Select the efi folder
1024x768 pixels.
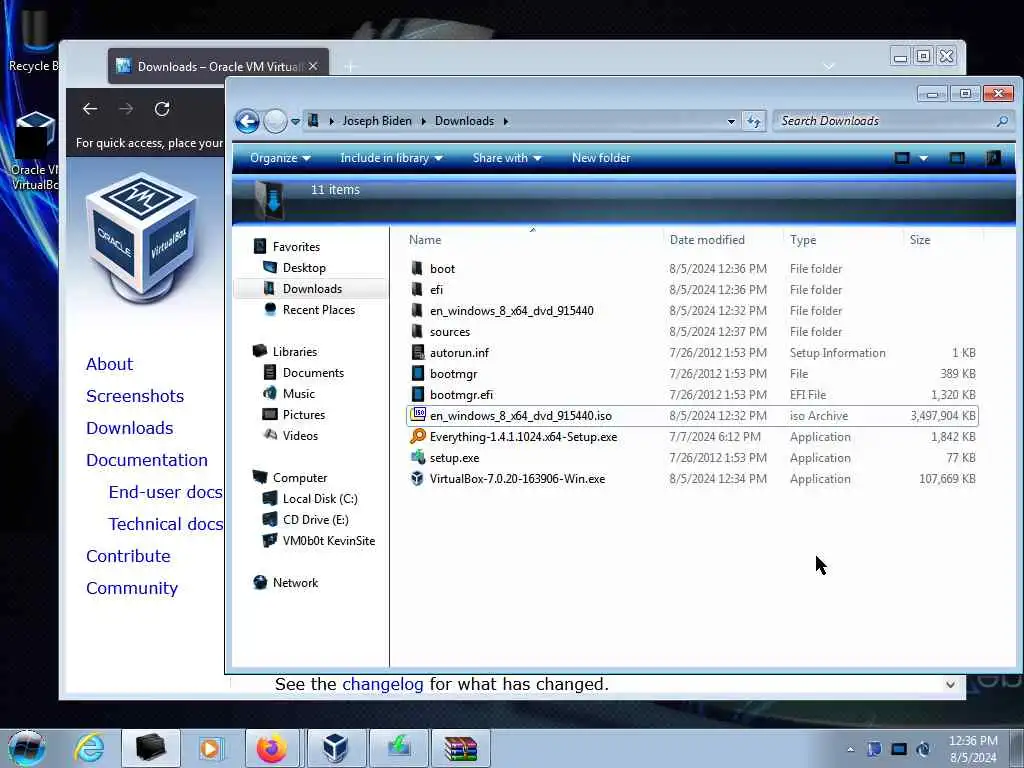tap(692, 289)
